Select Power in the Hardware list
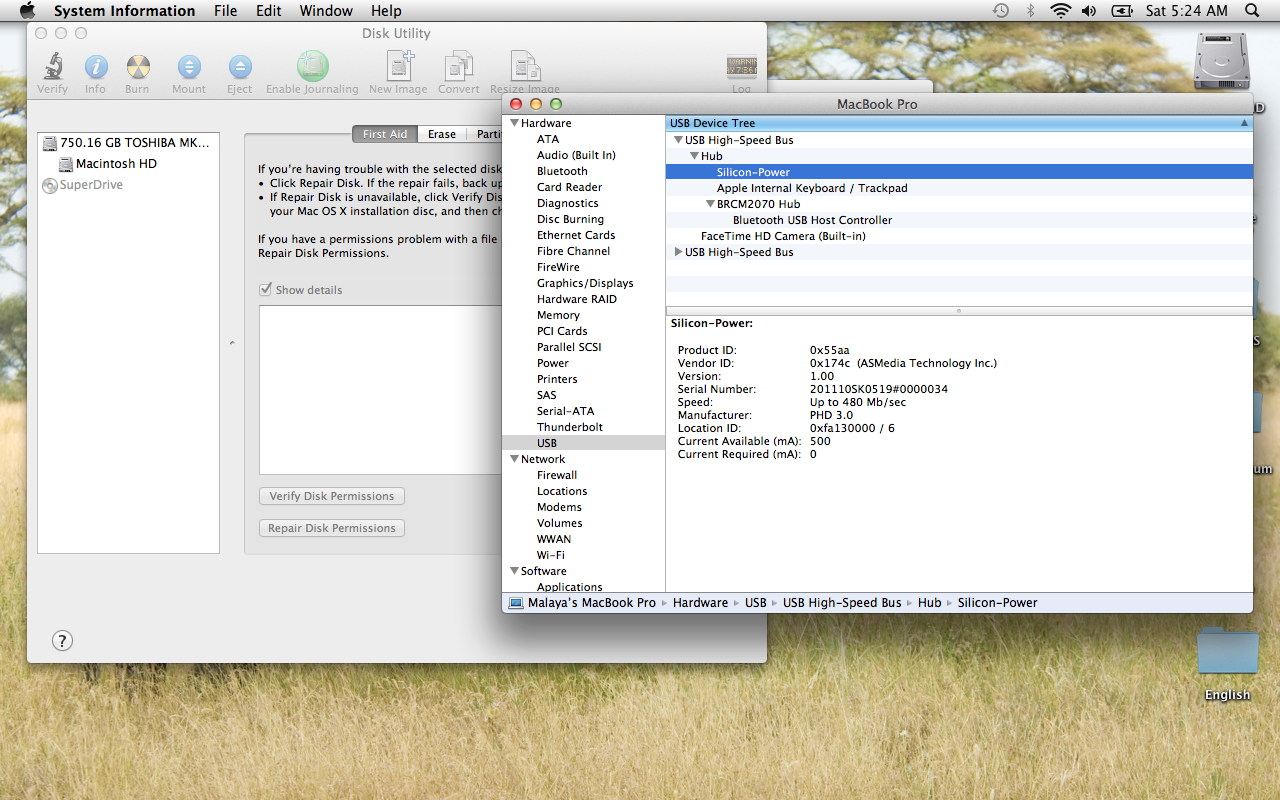Image resolution: width=1280 pixels, height=800 pixels. (553, 363)
